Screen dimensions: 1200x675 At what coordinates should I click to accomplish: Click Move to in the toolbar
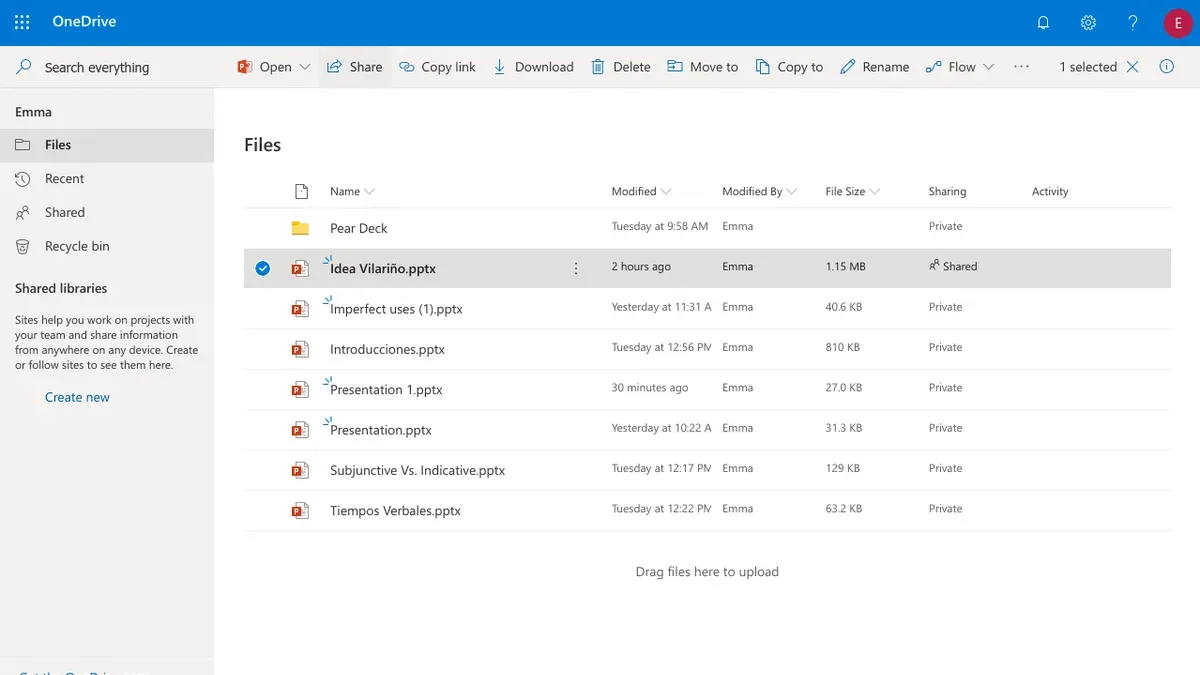(702, 67)
